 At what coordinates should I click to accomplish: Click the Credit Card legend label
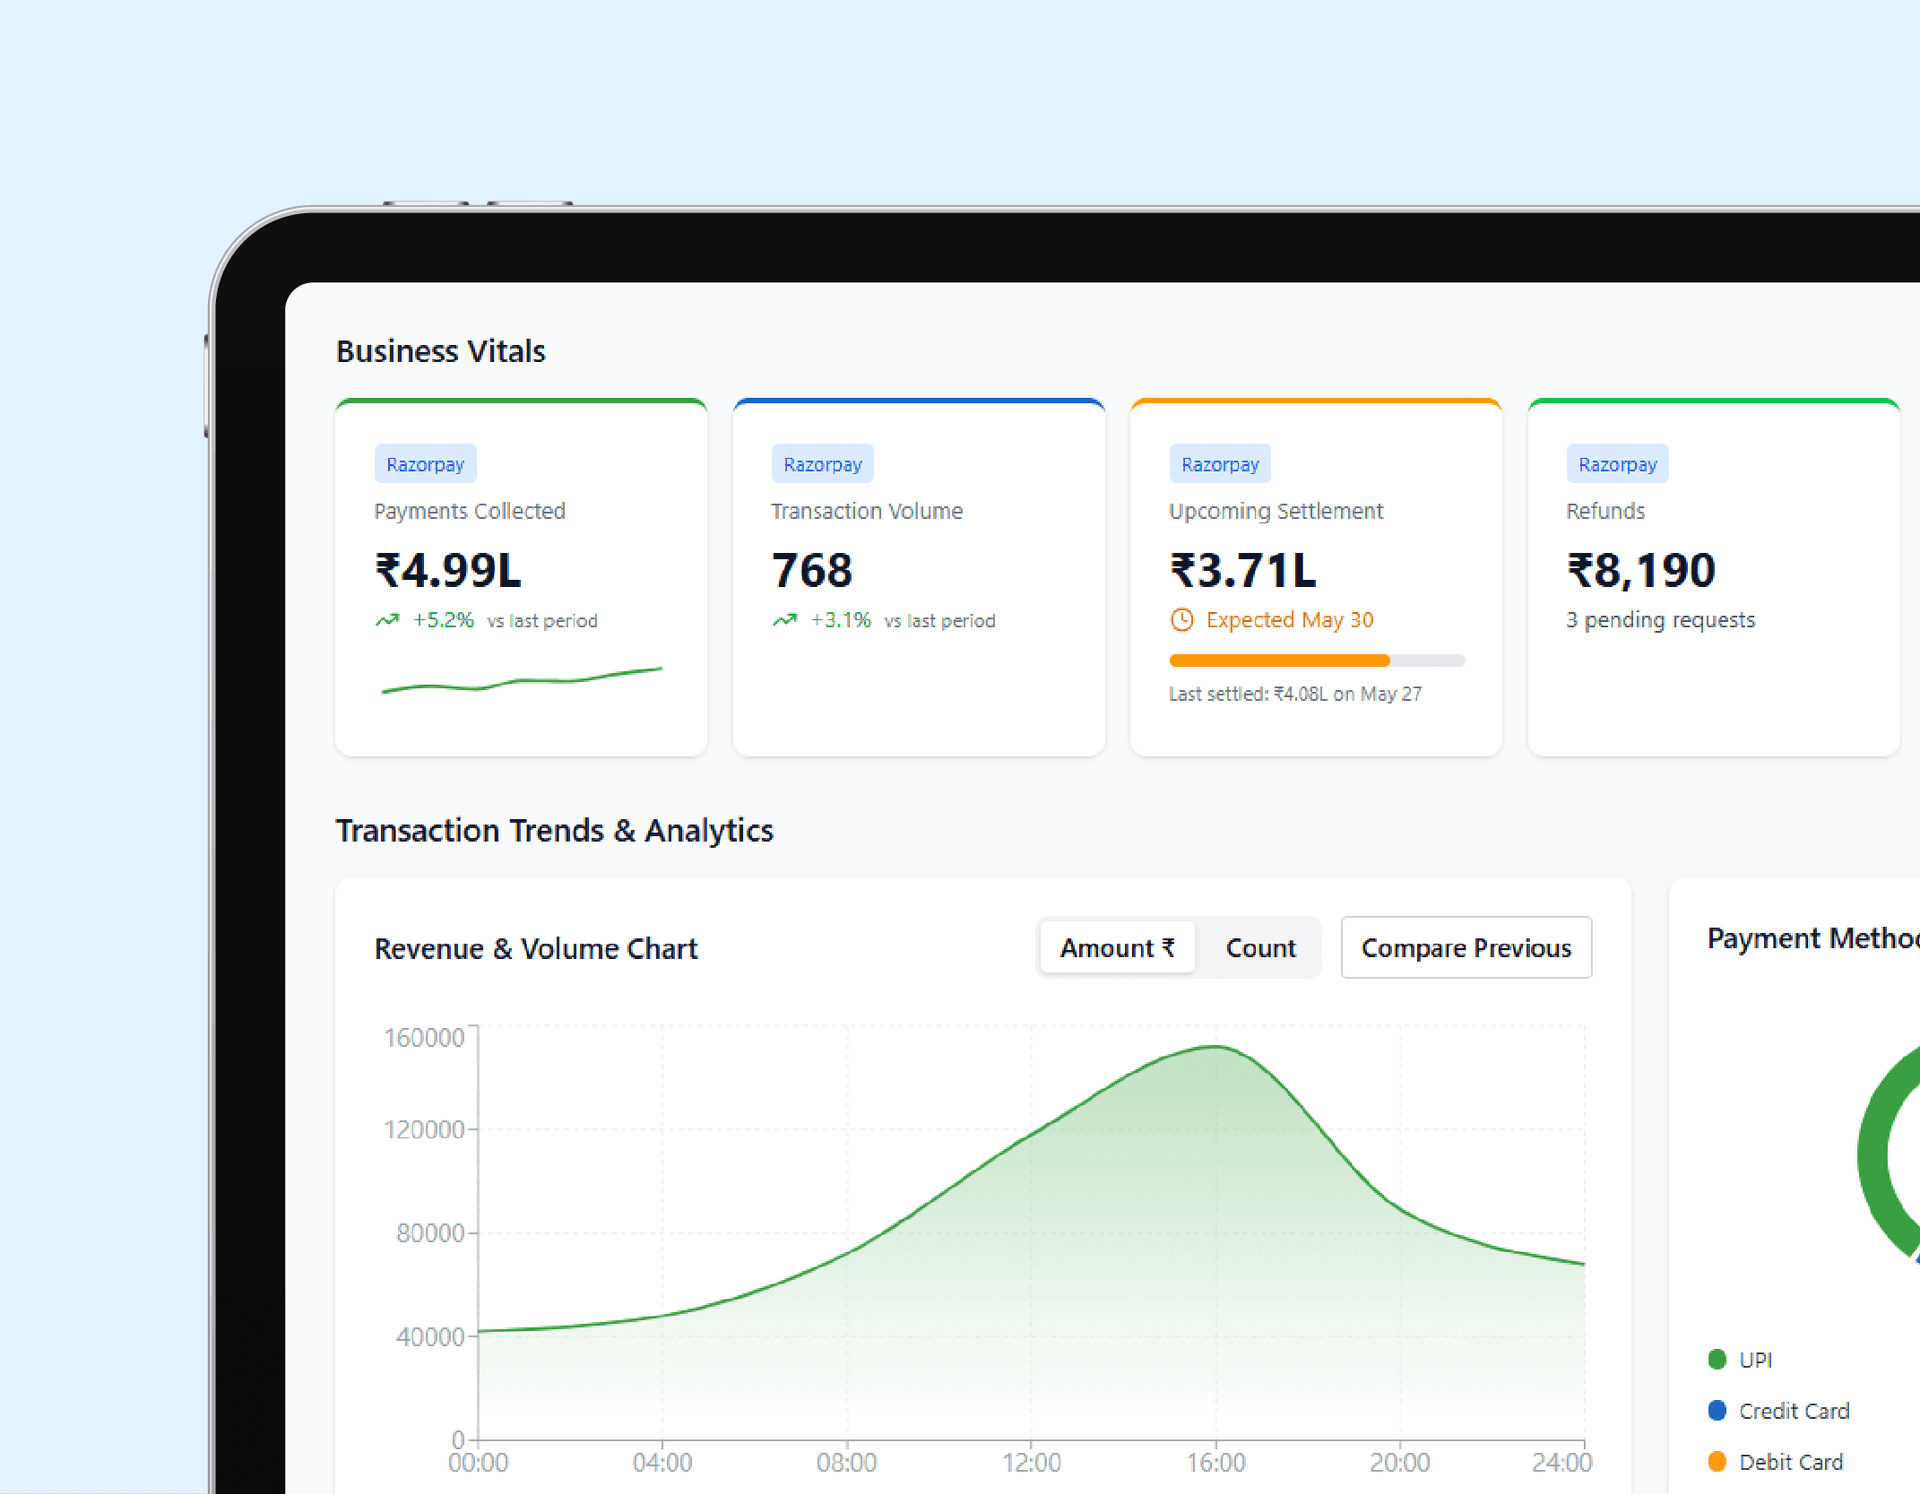[x=1794, y=1411]
